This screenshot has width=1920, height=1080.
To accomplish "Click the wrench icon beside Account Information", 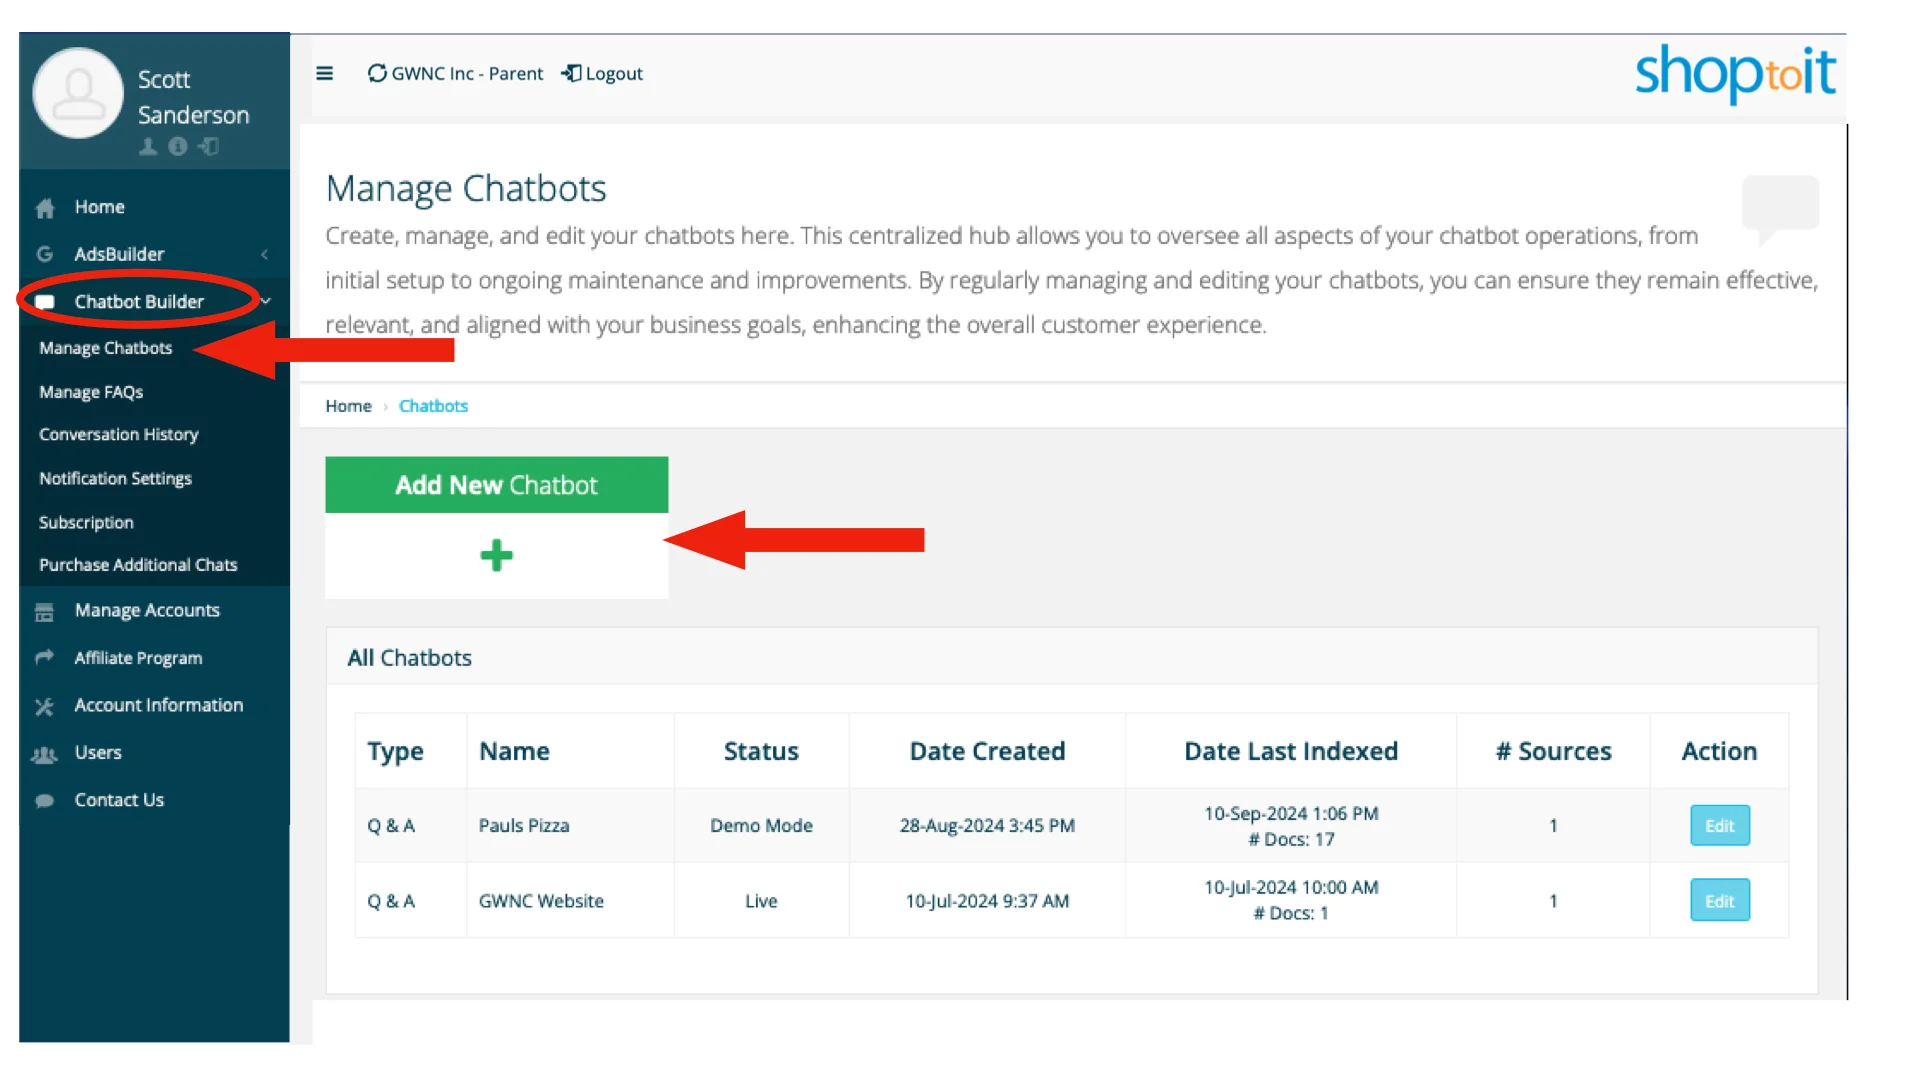I will [x=43, y=705].
